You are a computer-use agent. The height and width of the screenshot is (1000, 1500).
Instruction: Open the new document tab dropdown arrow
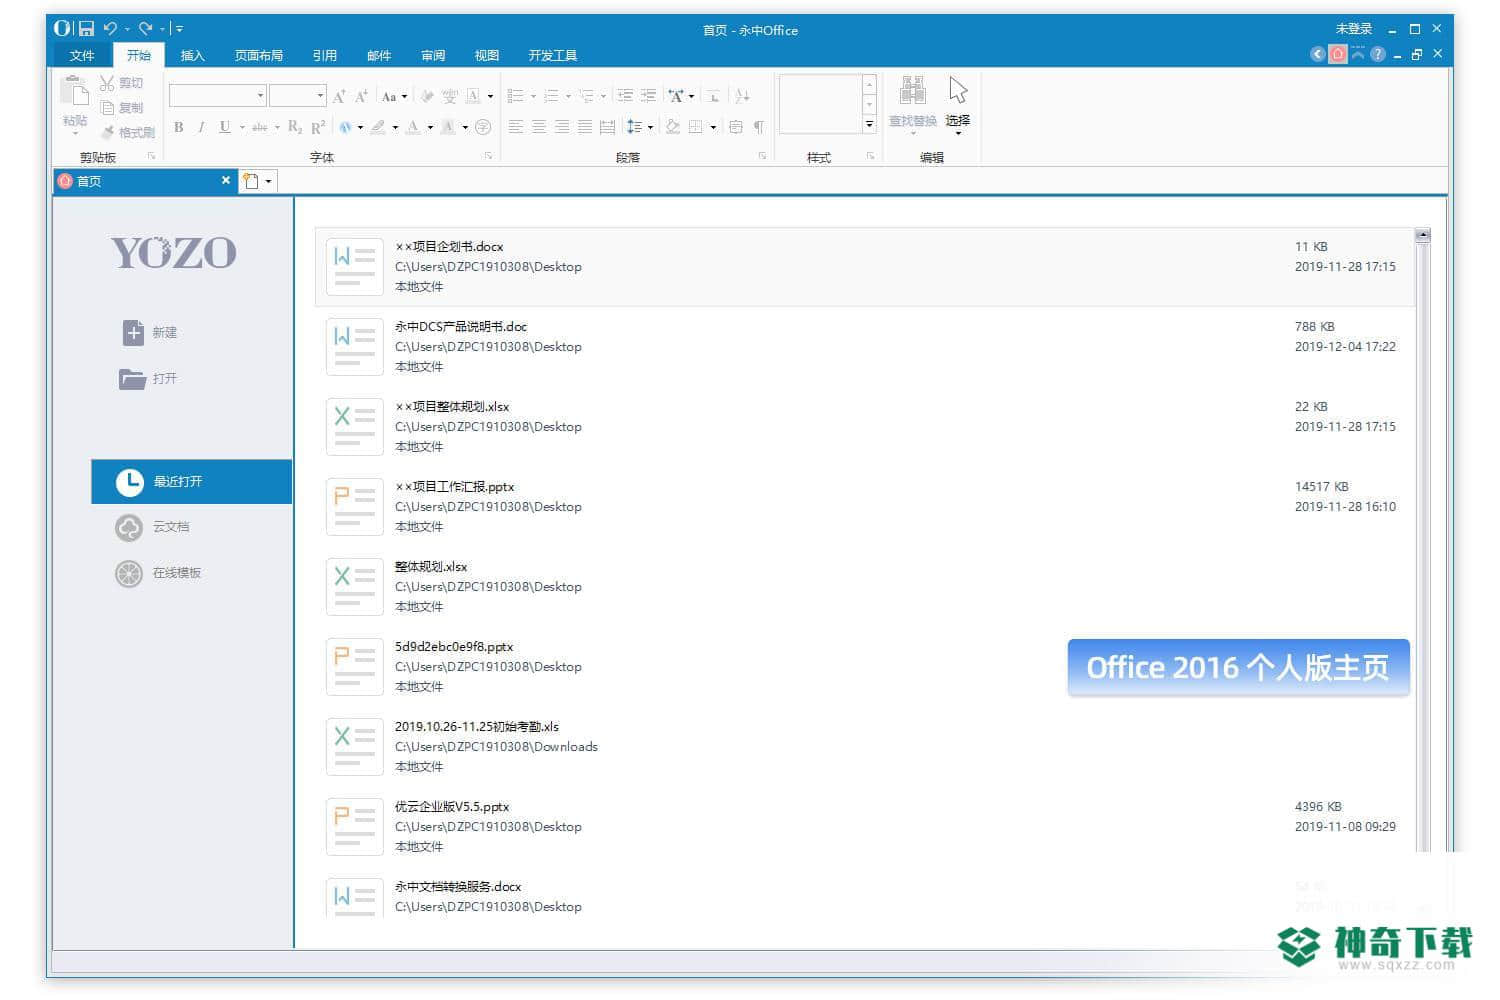268,181
